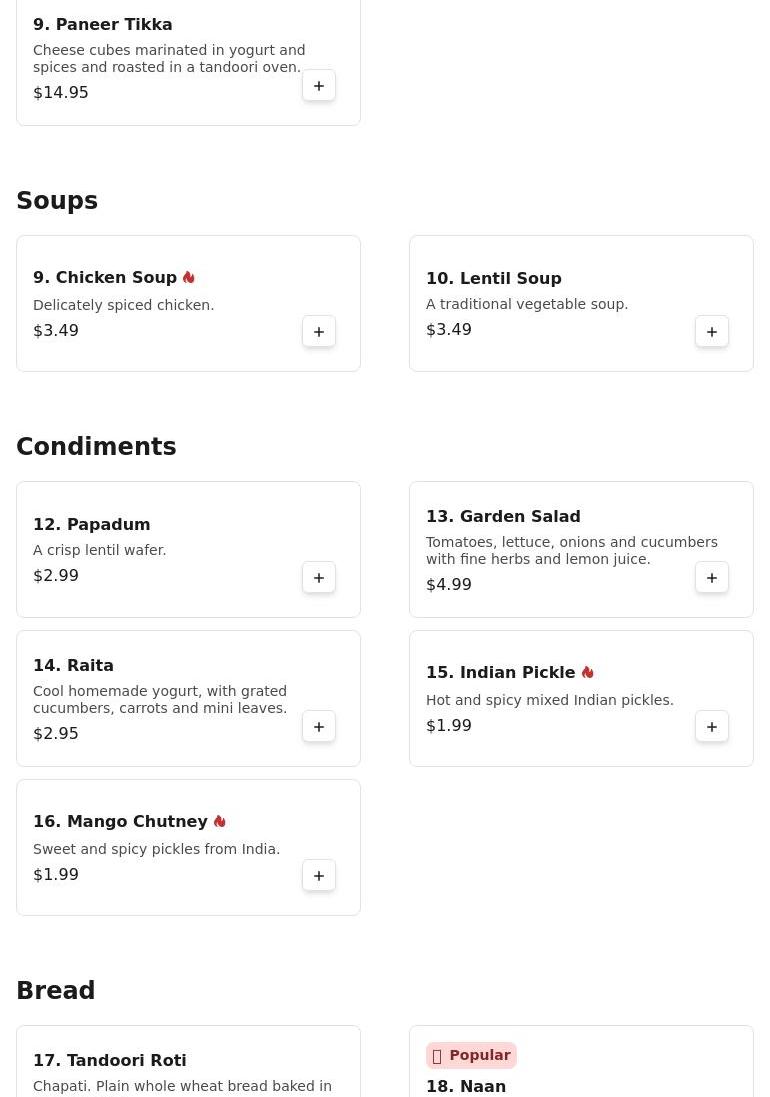770x1097 pixels.
Task: Click the plus button for Lentil Soup
Action: 712,332
